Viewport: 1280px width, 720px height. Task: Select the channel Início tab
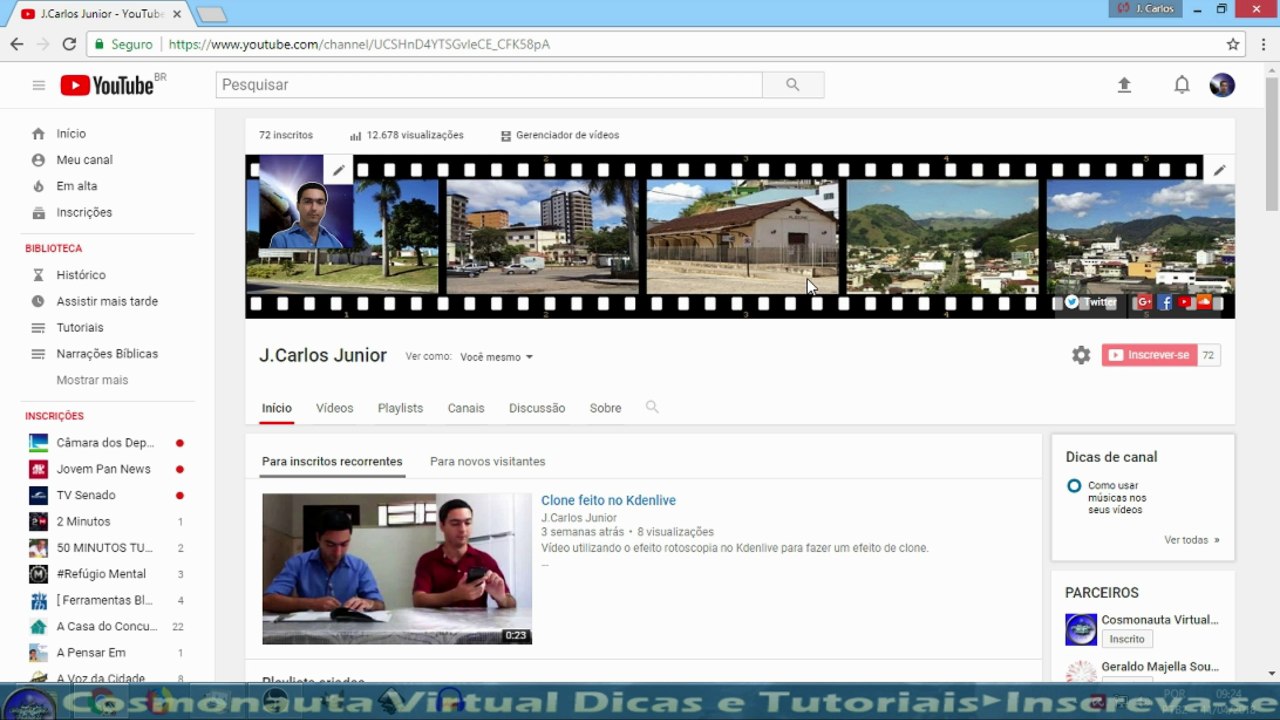pos(277,408)
